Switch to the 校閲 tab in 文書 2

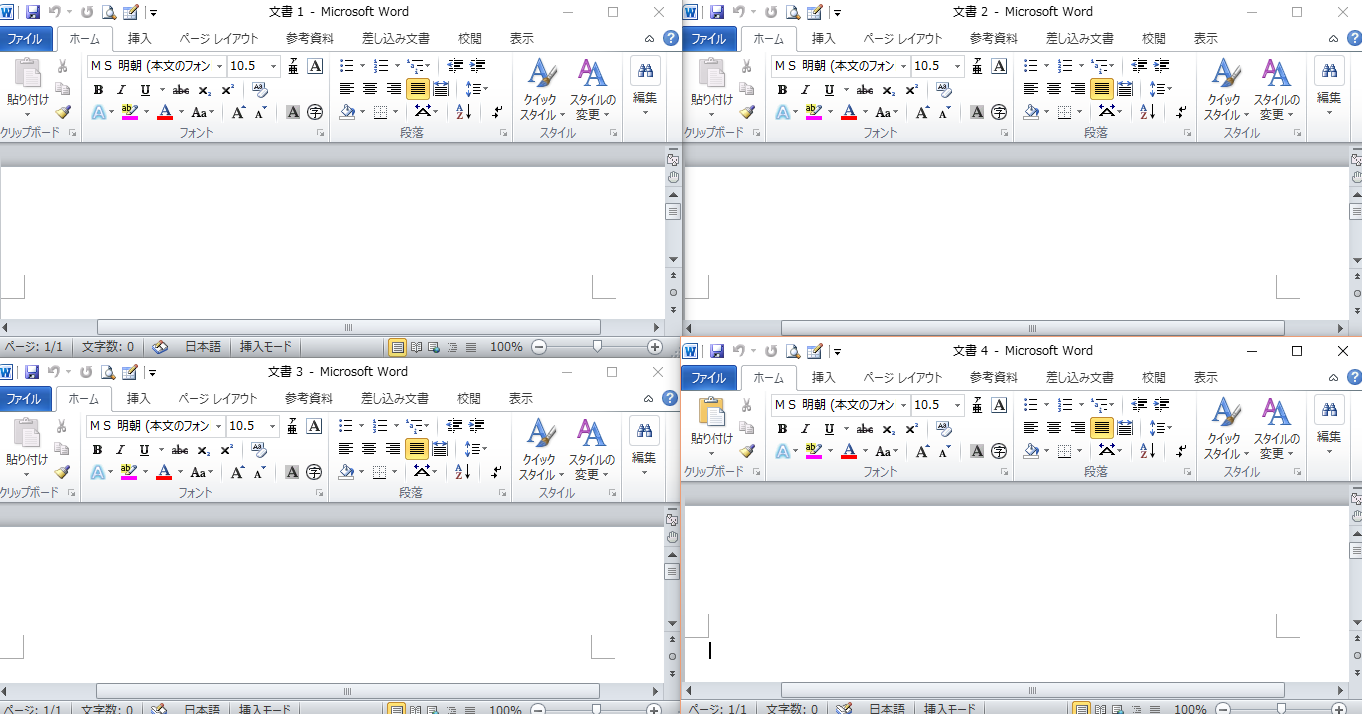(1154, 39)
